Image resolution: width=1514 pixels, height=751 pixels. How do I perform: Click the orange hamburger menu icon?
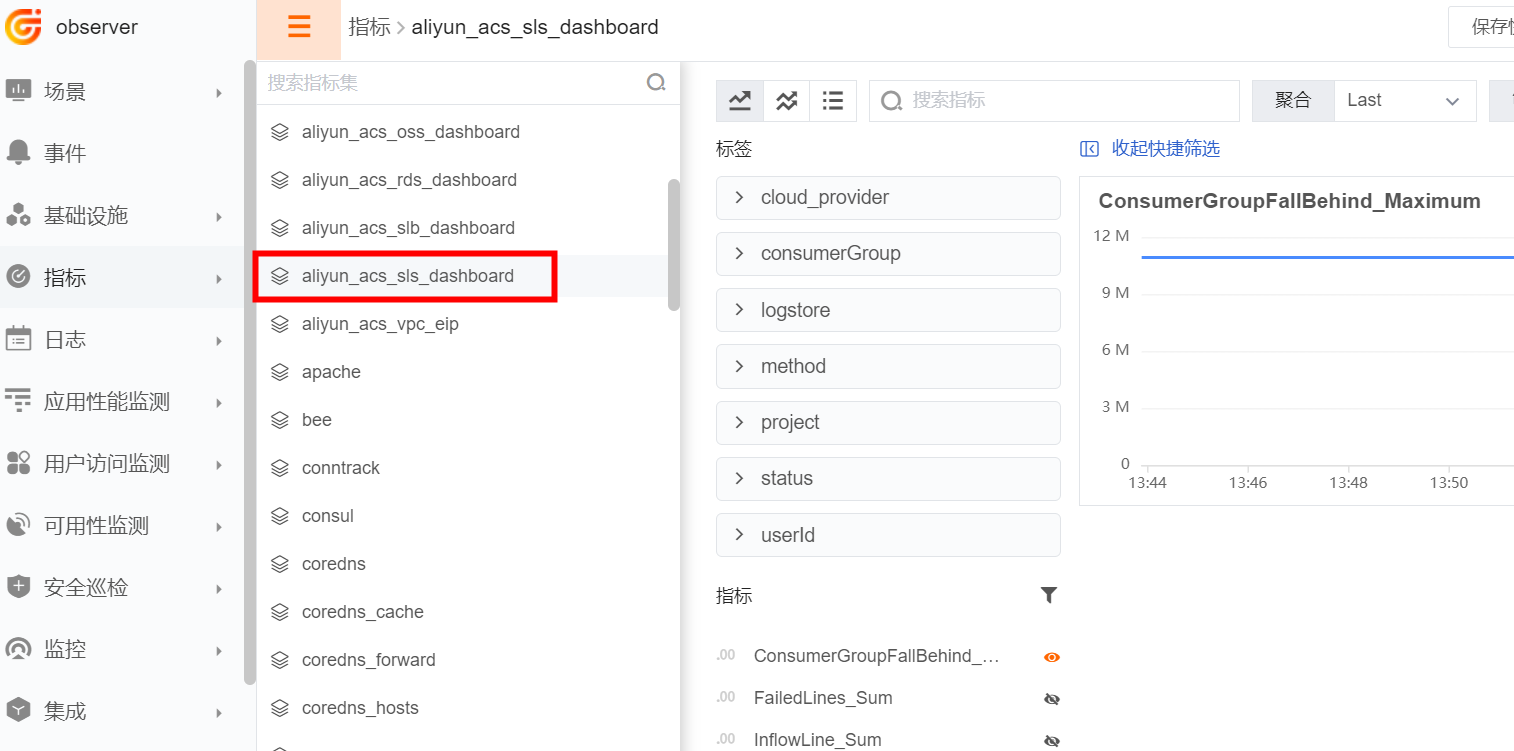pyautogui.click(x=299, y=27)
